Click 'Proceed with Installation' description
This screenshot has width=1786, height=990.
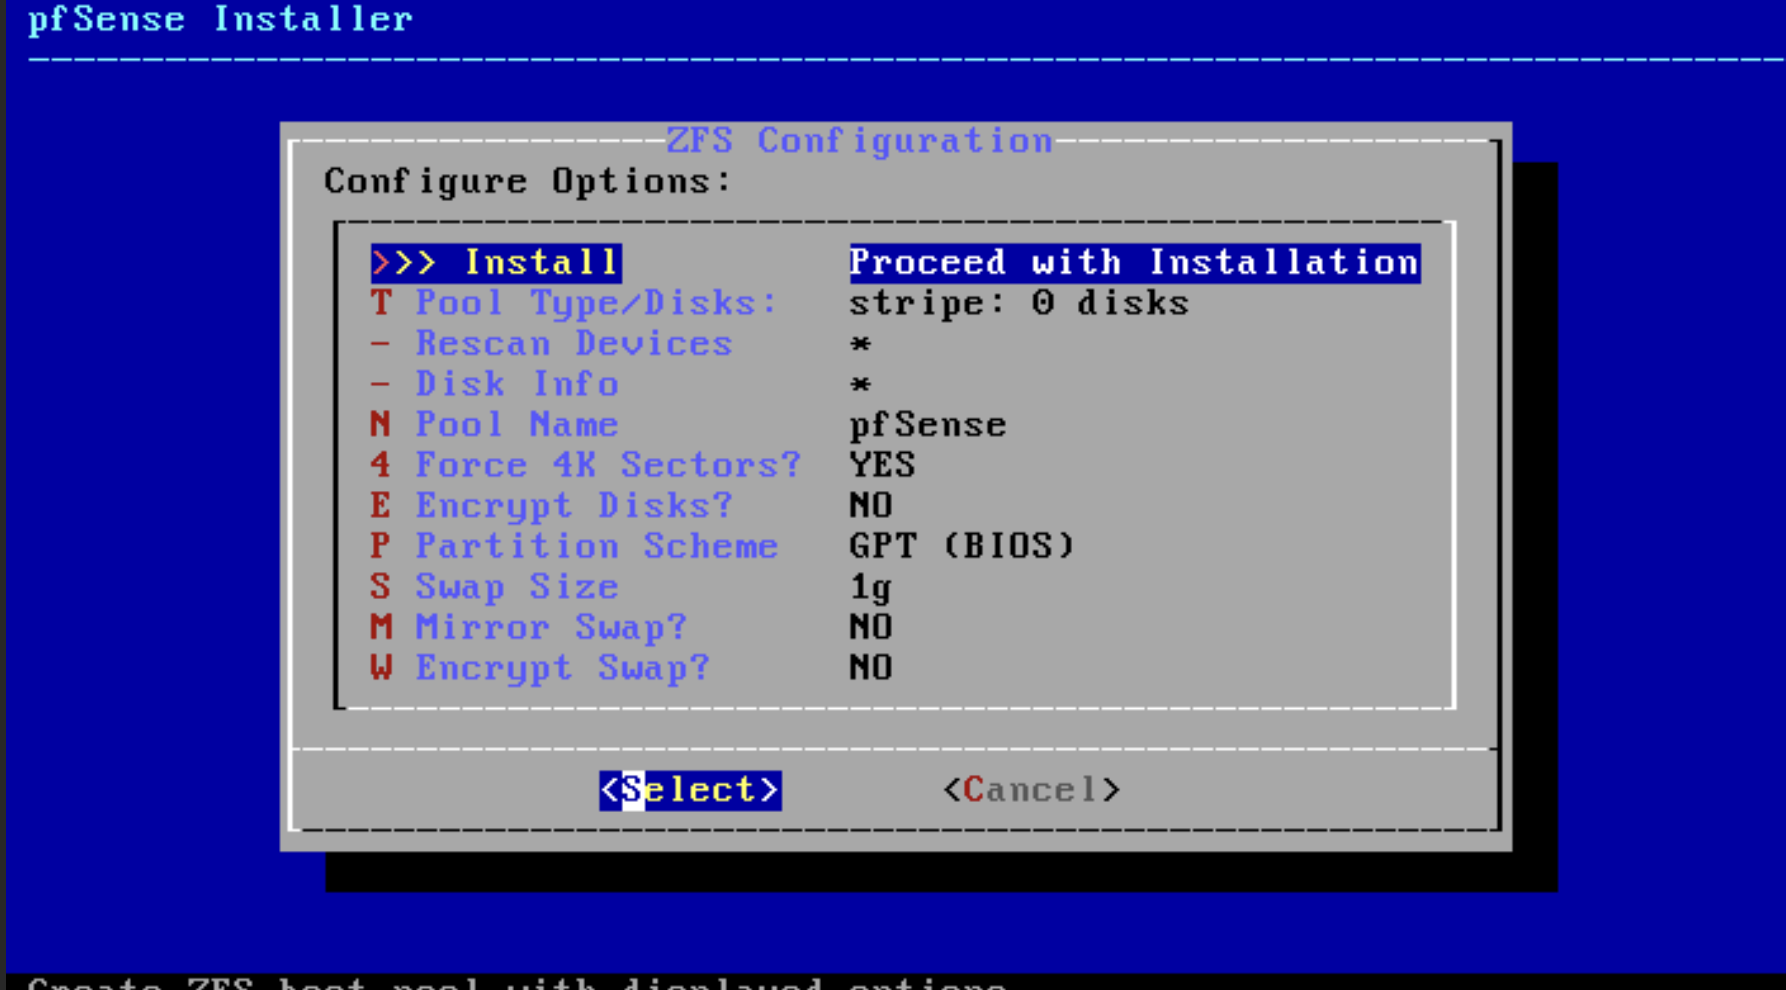(x=1134, y=262)
